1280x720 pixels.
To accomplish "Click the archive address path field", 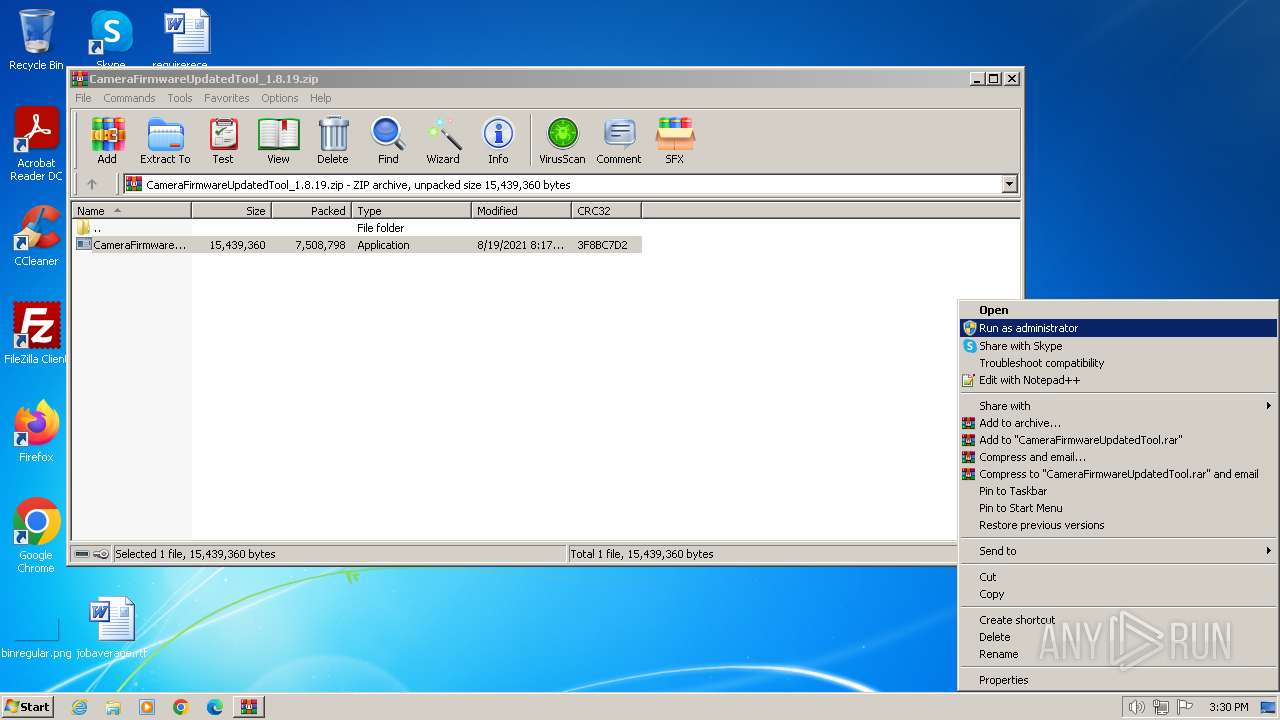I will point(563,184).
